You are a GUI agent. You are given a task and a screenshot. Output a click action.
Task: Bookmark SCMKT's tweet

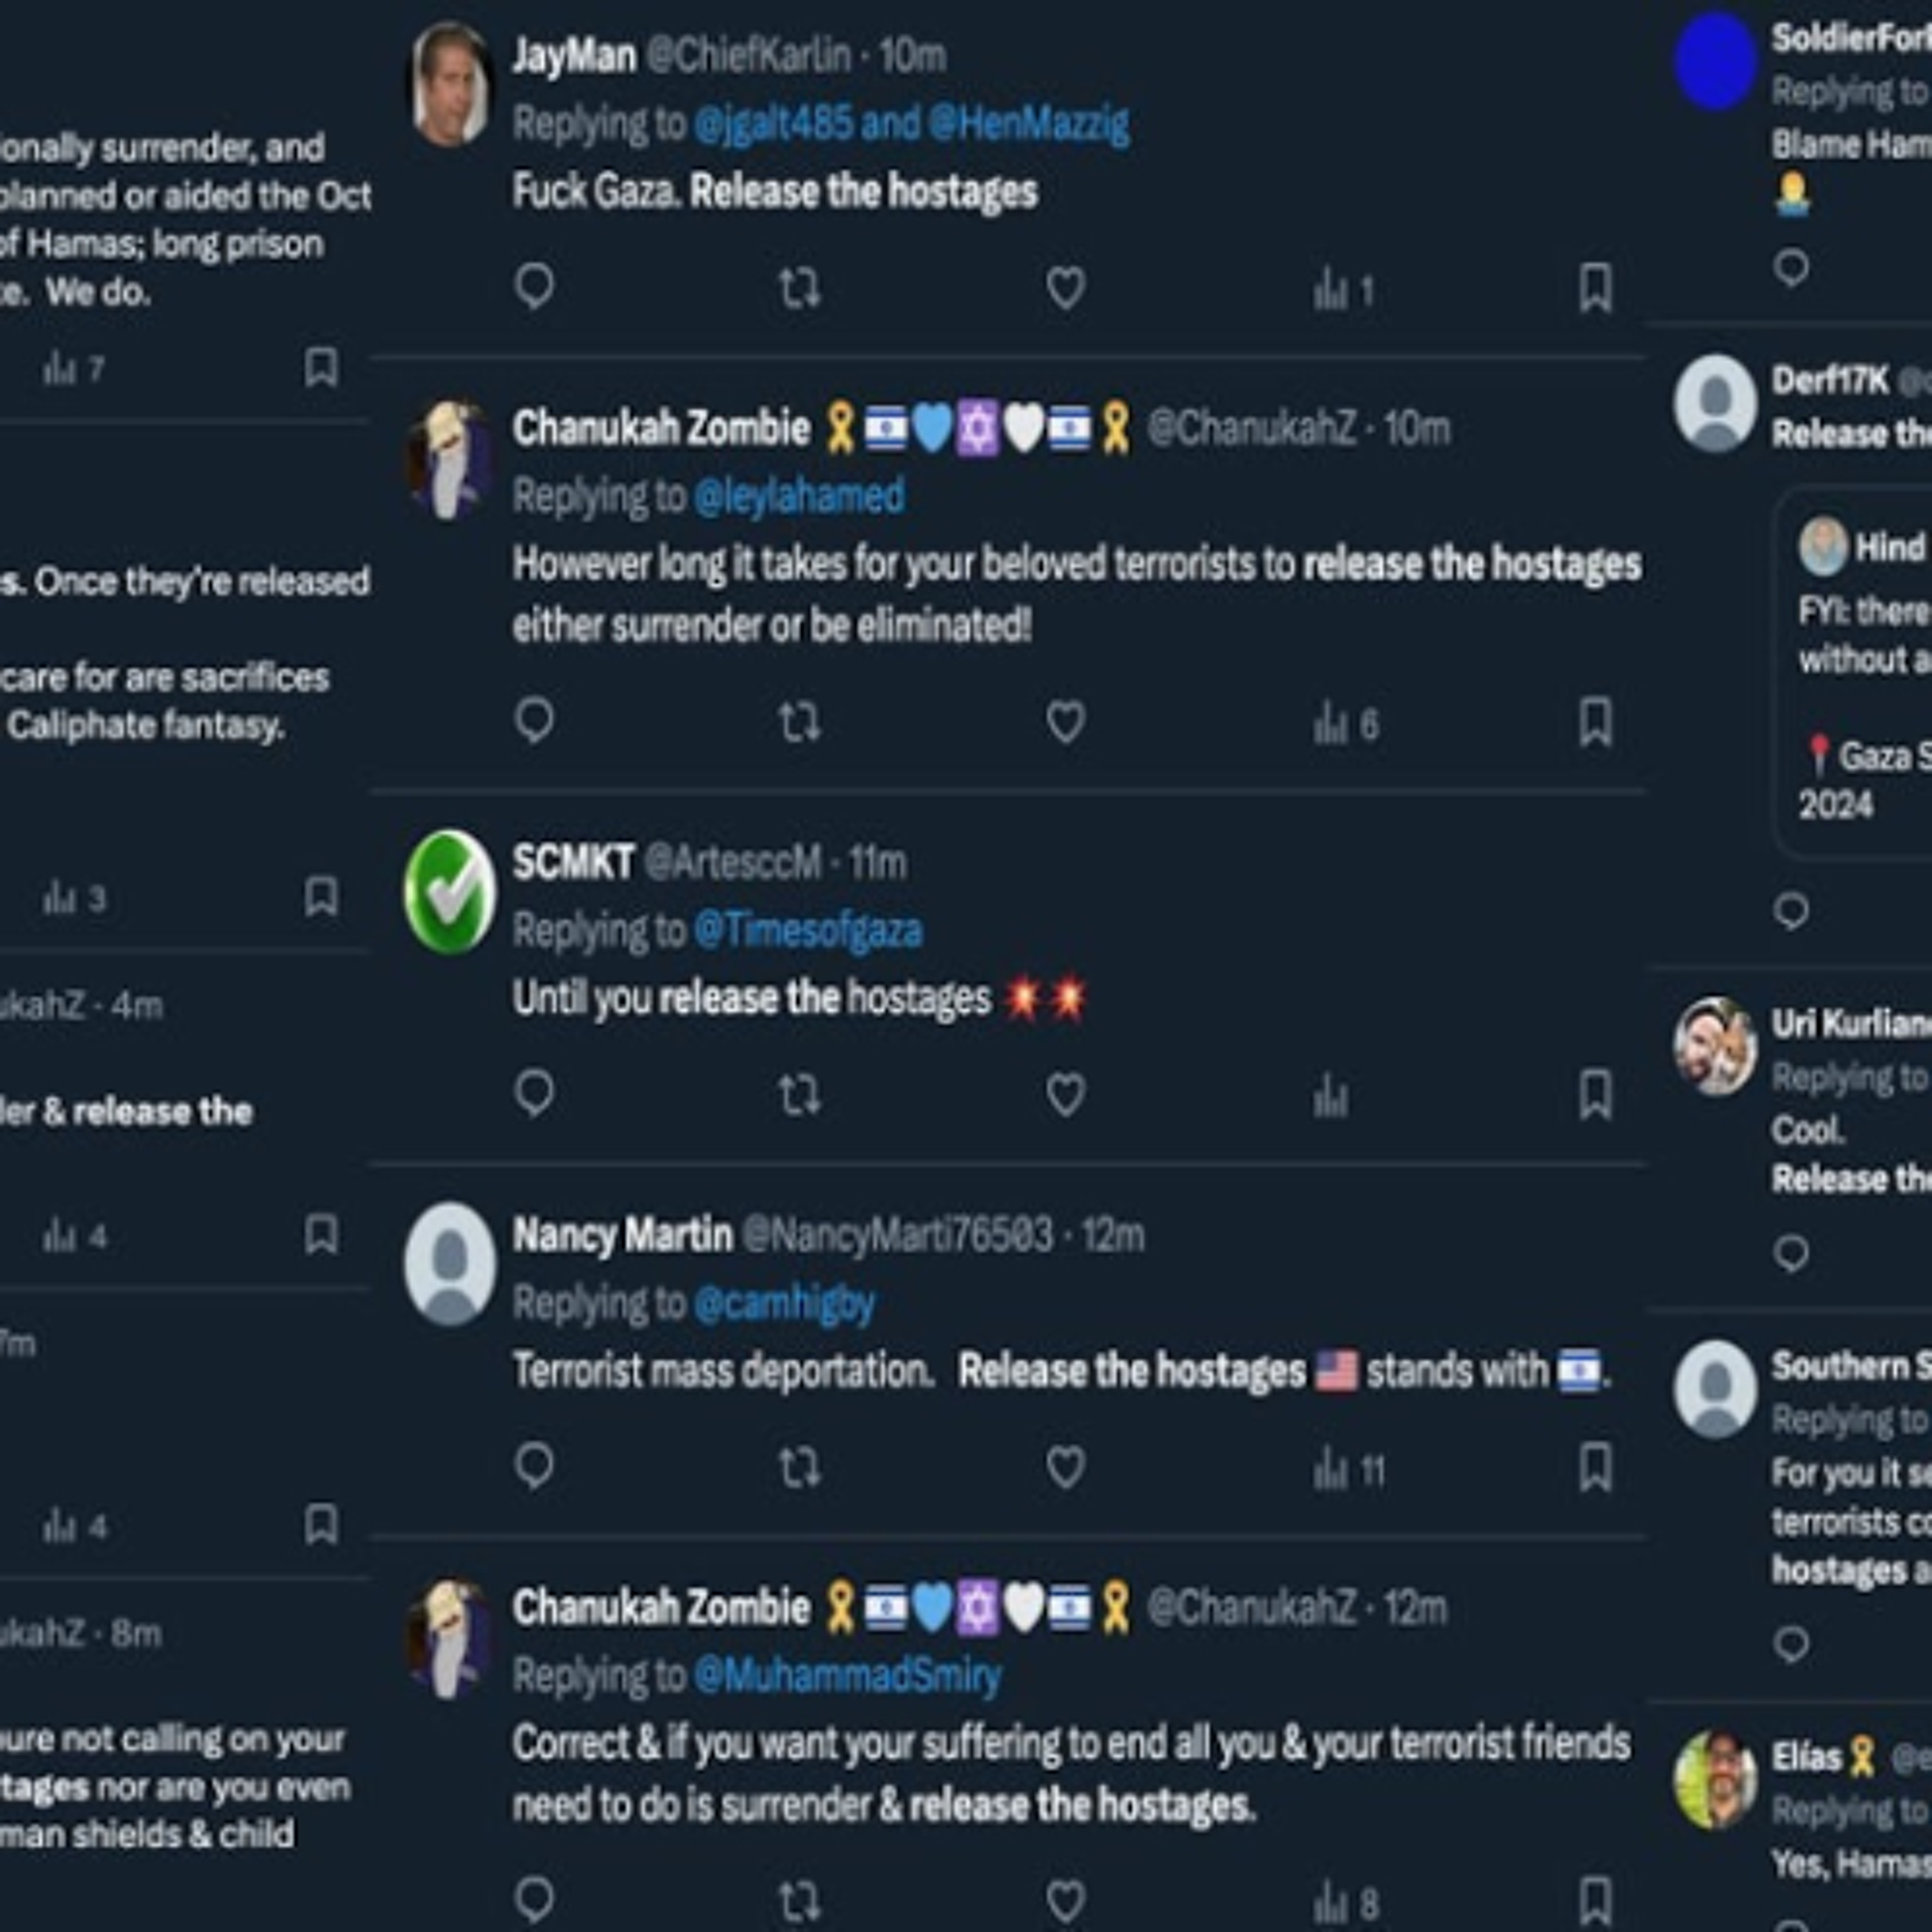(1595, 1094)
